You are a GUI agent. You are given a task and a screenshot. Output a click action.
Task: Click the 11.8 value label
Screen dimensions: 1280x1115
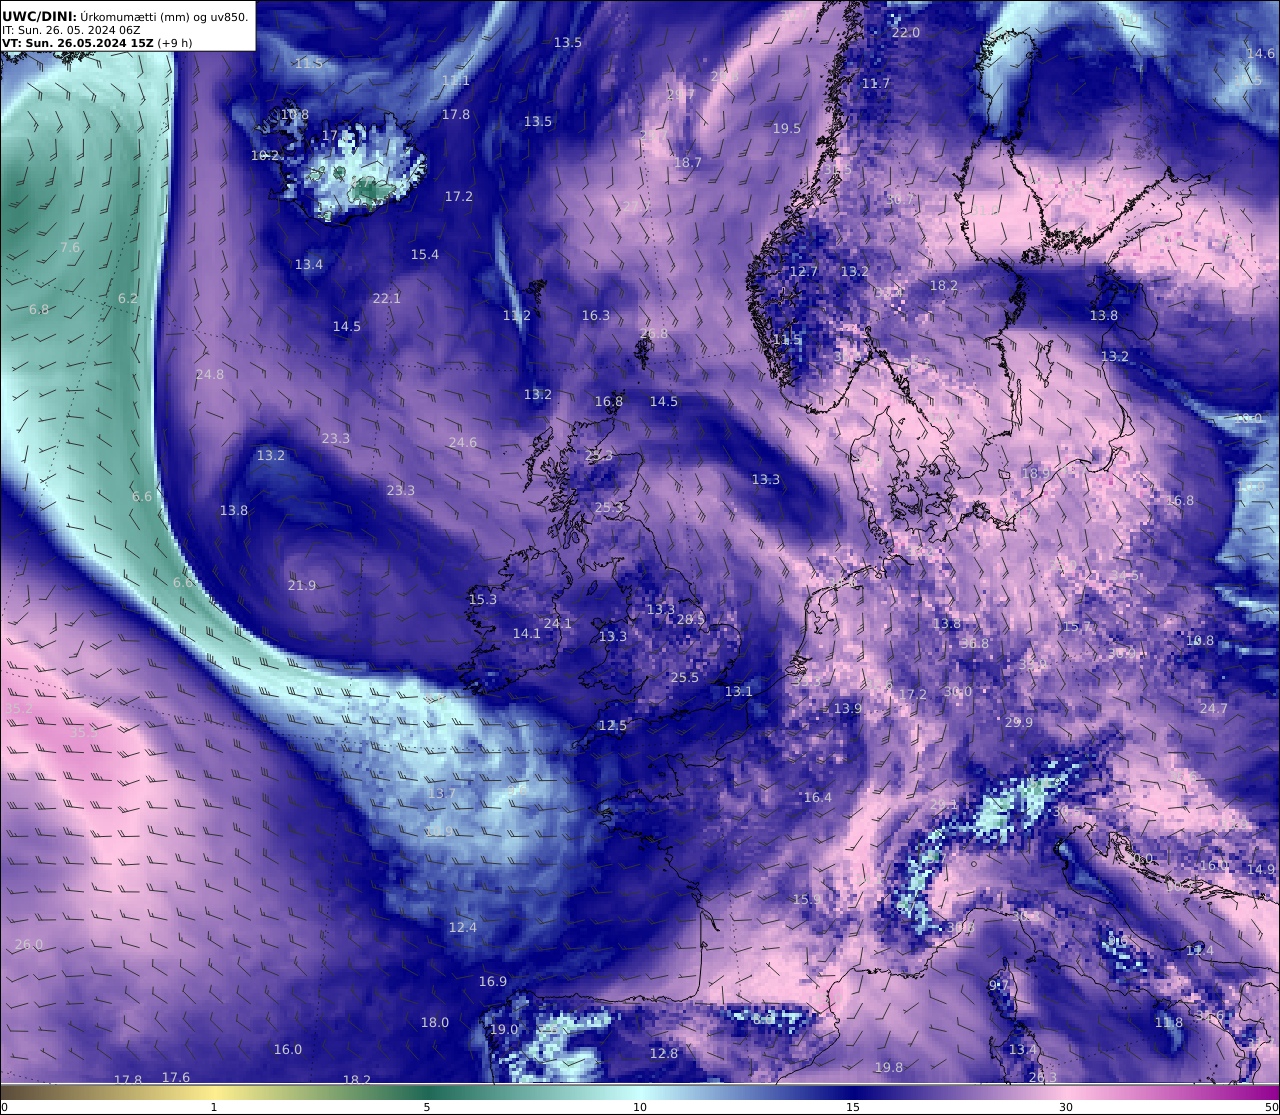coord(1169,1023)
